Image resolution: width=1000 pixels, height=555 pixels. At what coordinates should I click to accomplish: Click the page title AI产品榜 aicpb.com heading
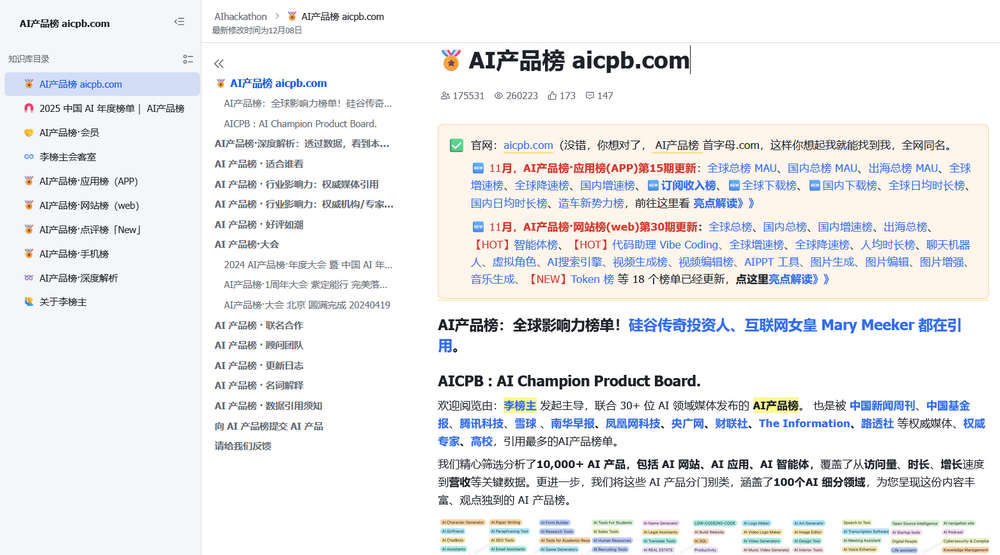pyautogui.click(x=578, y=61)
